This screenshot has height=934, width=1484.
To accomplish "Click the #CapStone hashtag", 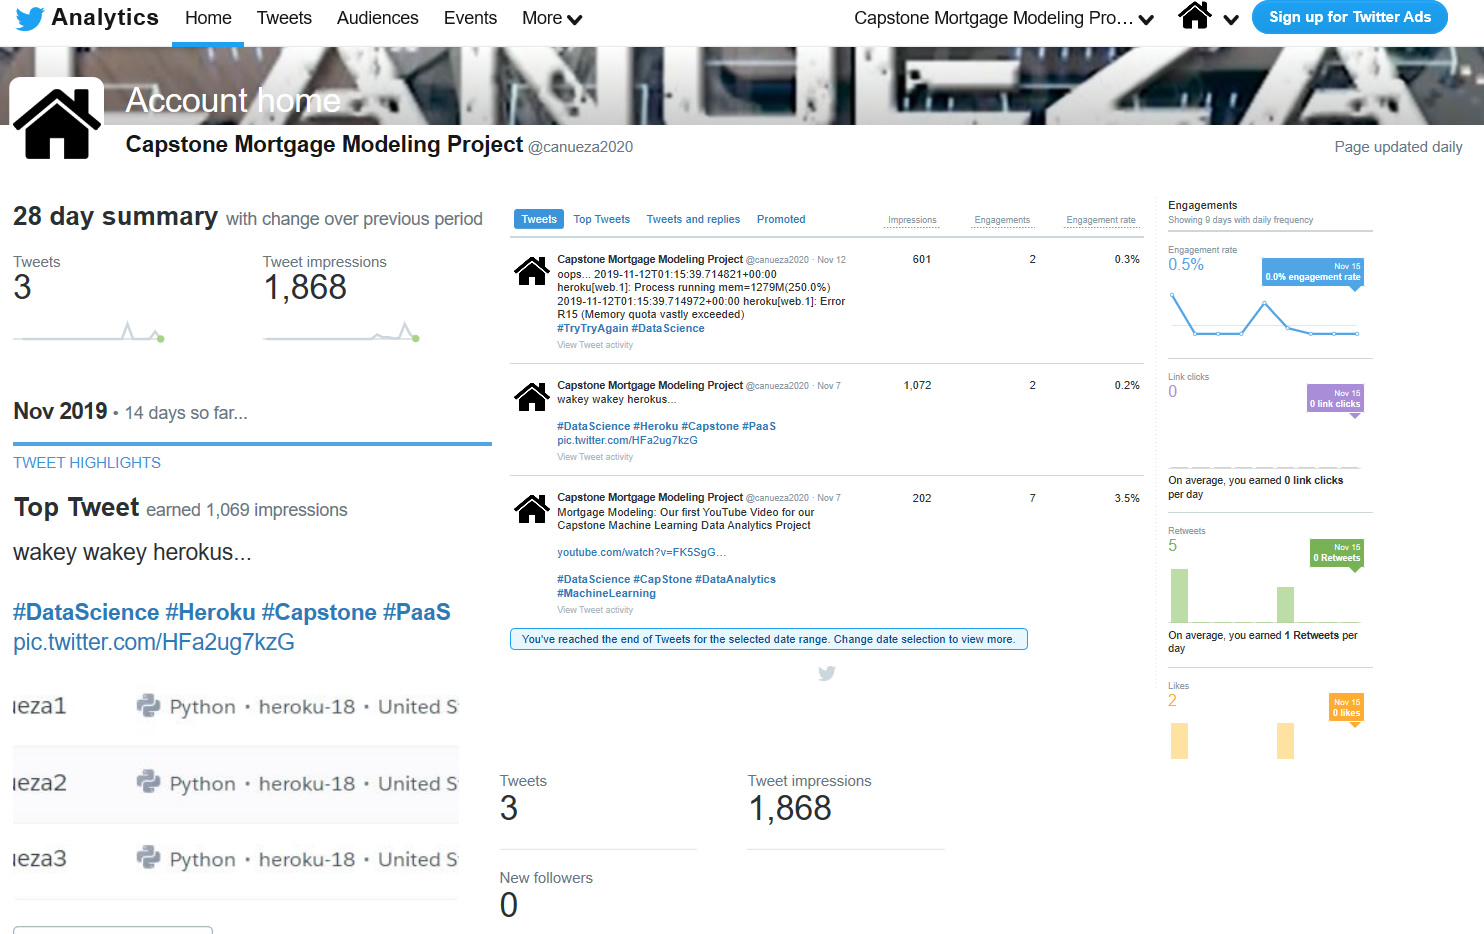I will pos(663,579).
